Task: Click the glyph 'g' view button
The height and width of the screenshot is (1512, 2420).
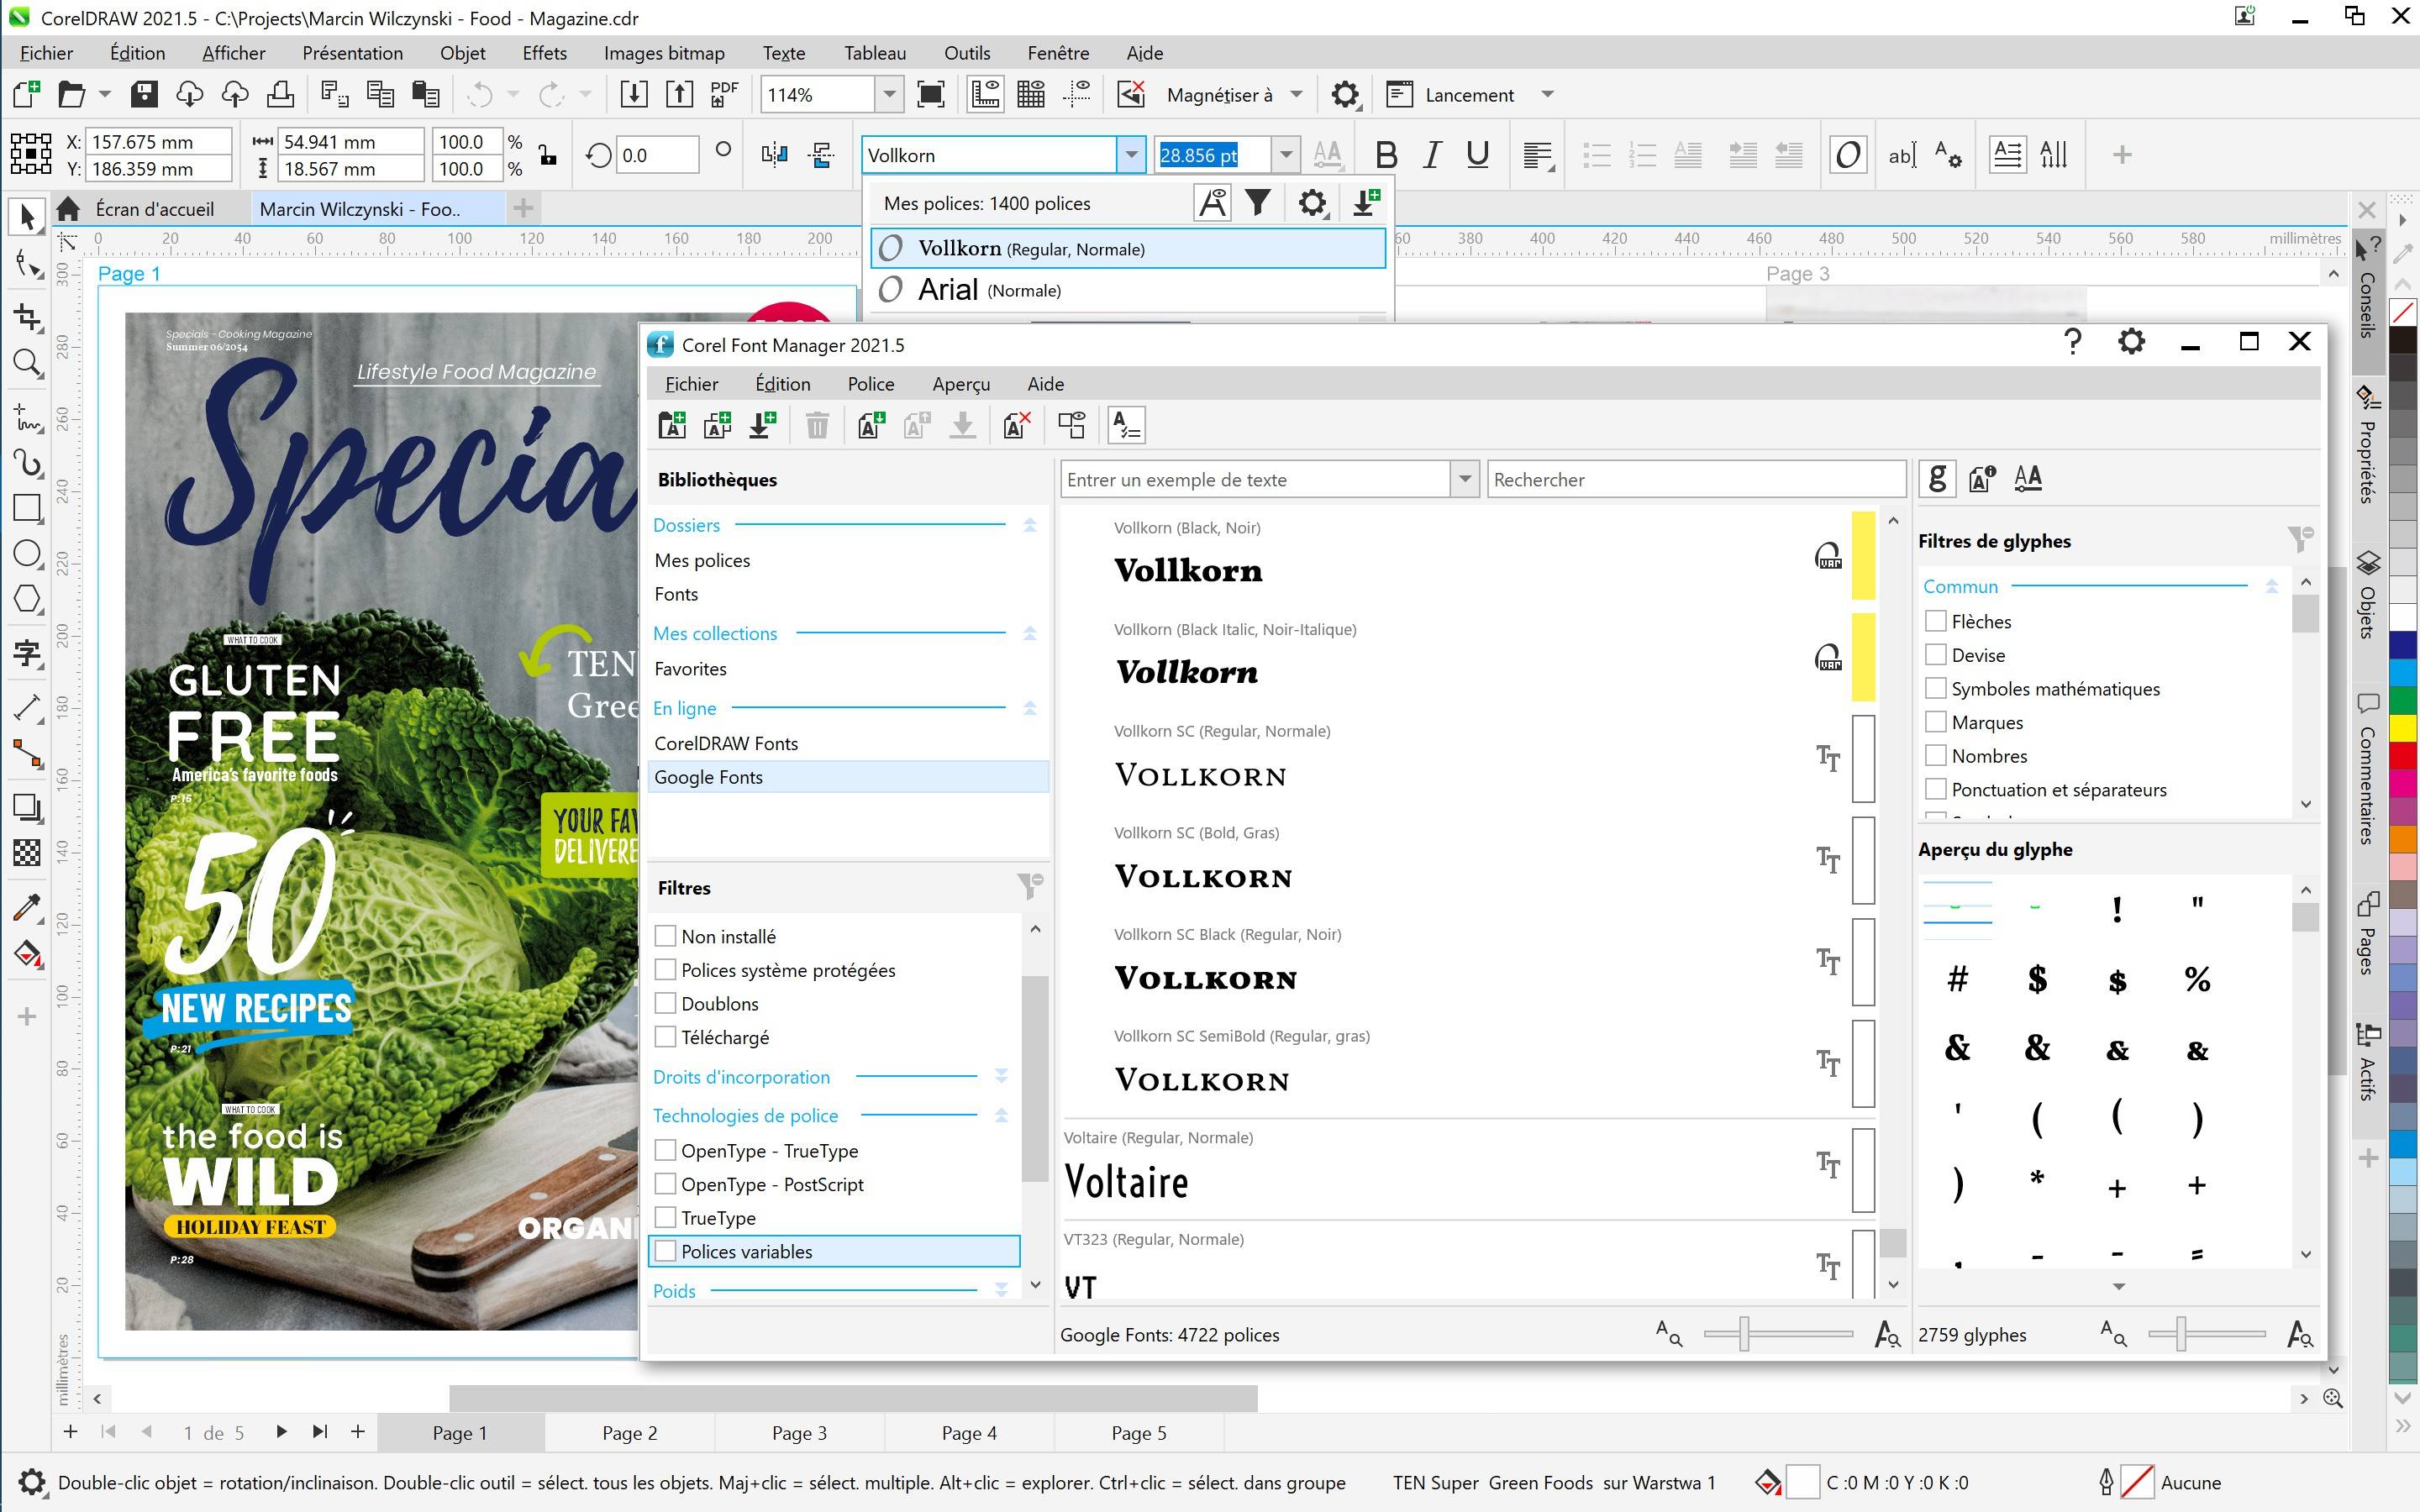Action: [x=1938, y=479]
